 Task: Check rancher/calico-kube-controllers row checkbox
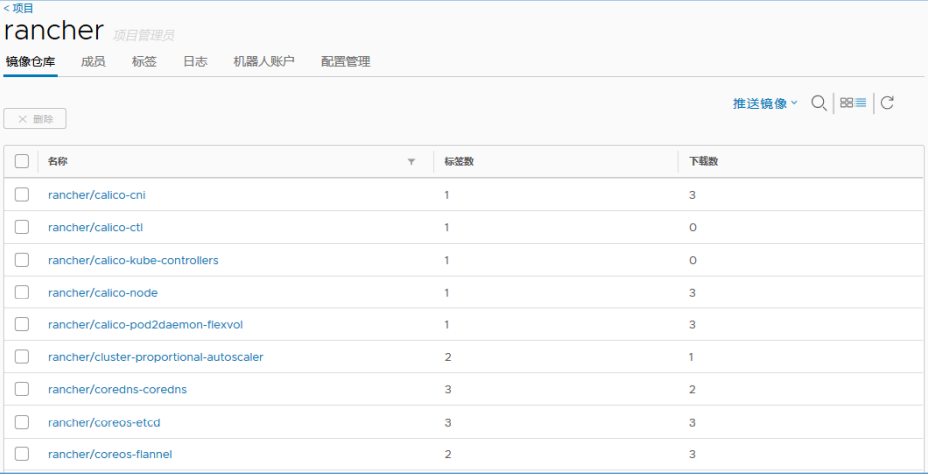pyautogui.click(x=22, y=260)
